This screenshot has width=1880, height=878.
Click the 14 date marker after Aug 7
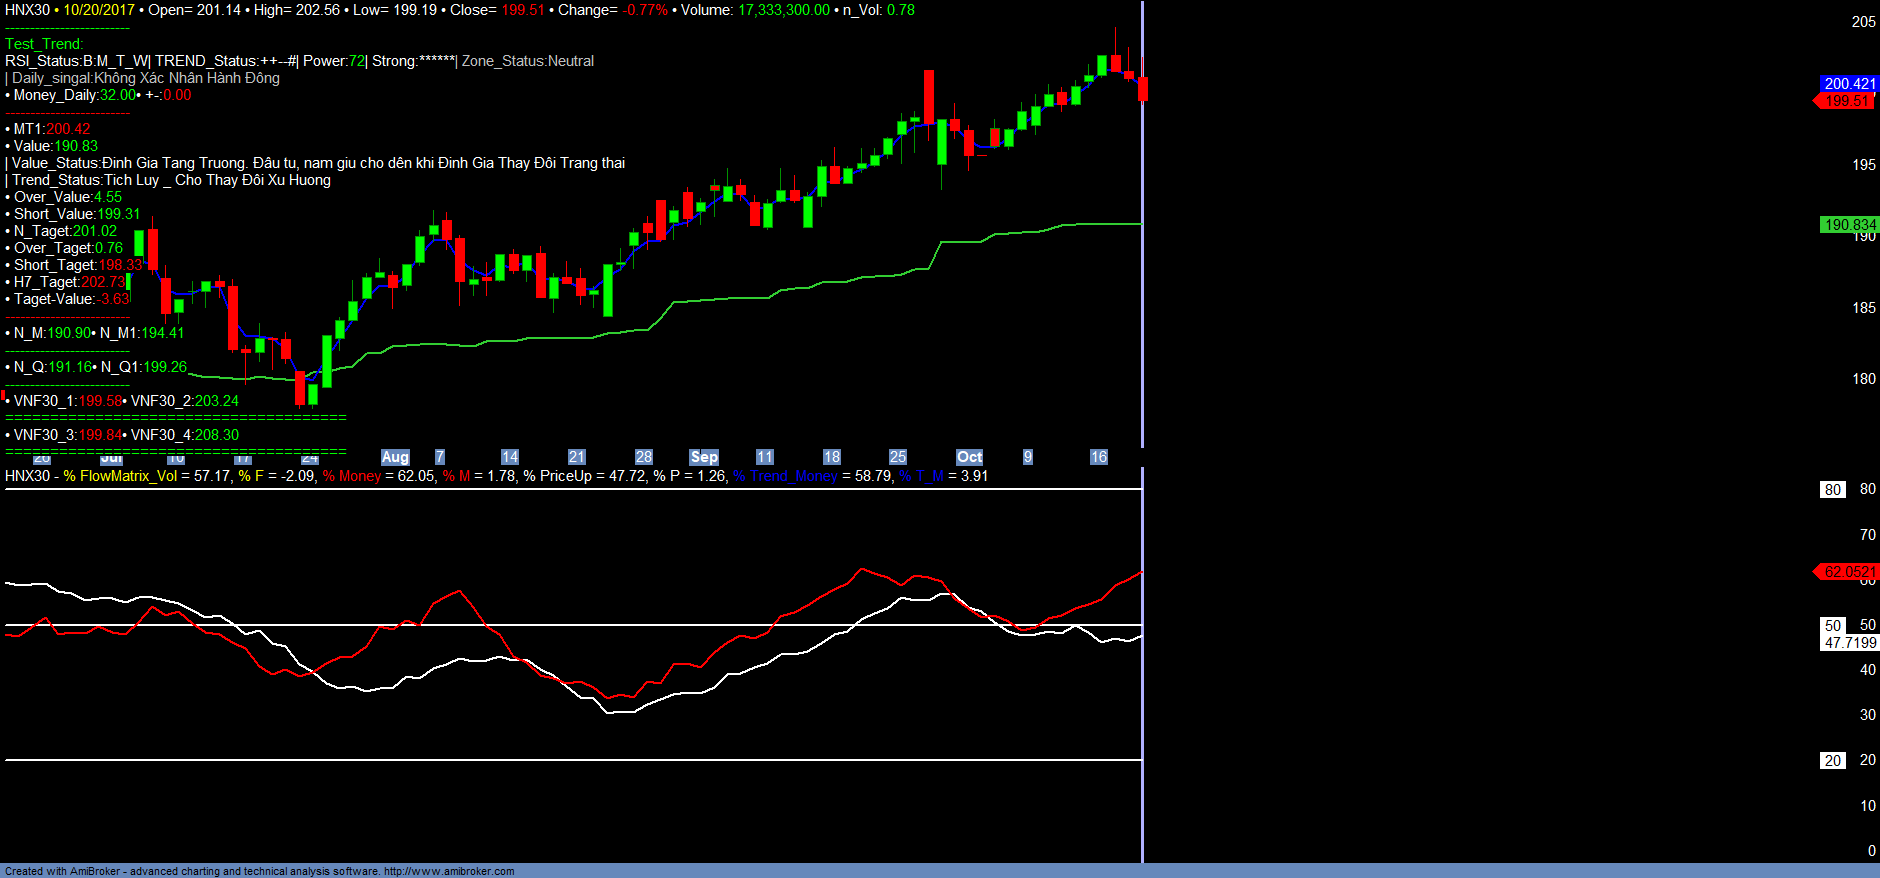(510, 457)
